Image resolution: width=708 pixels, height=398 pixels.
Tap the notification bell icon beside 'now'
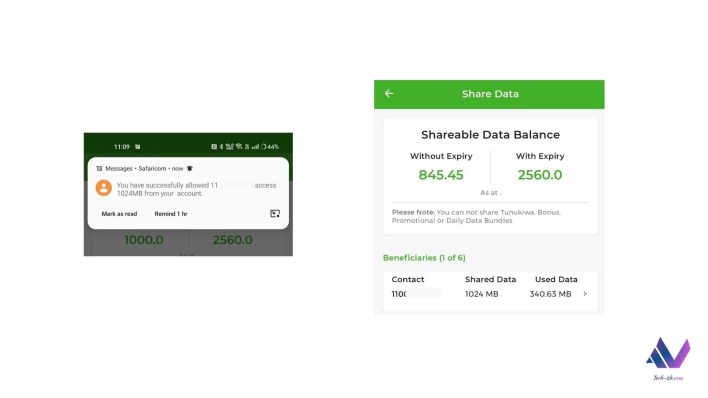pos(190,169)
